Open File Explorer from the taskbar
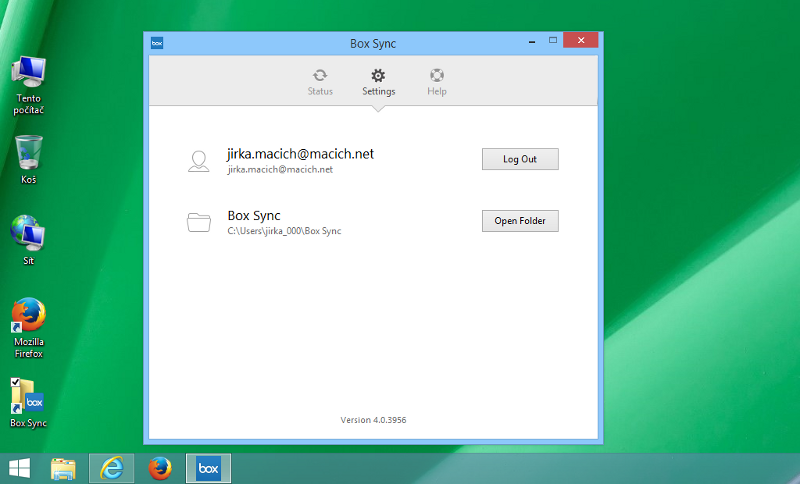 pos(63,468)
